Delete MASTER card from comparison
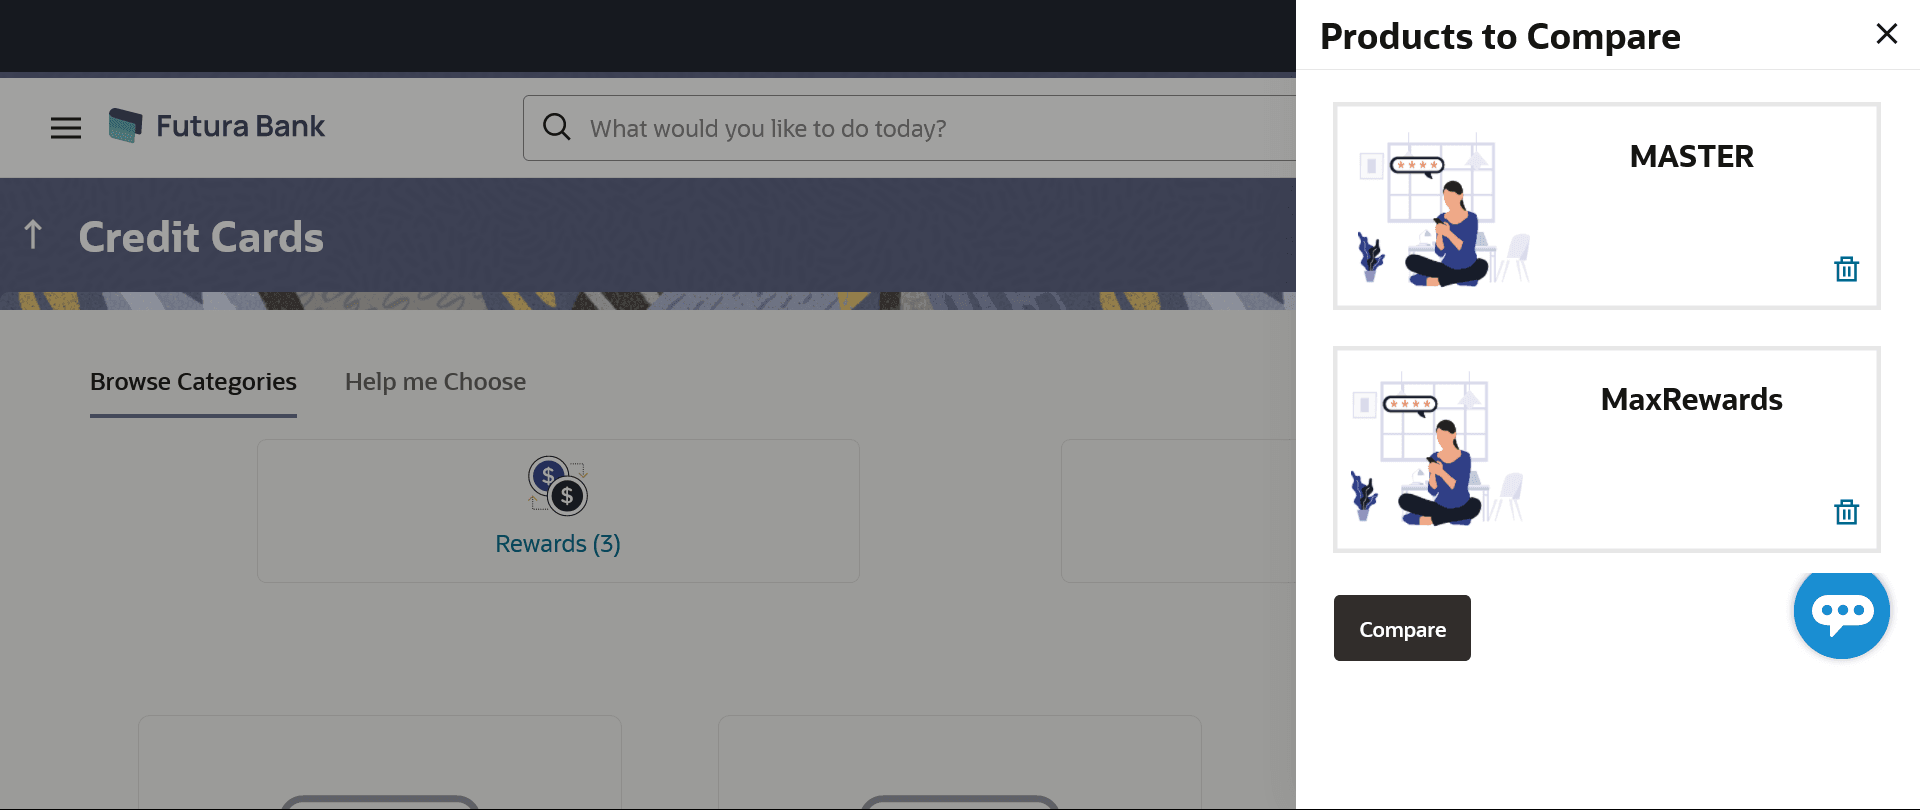This screenshot has width=1920, height=810. pos(1846,269)
